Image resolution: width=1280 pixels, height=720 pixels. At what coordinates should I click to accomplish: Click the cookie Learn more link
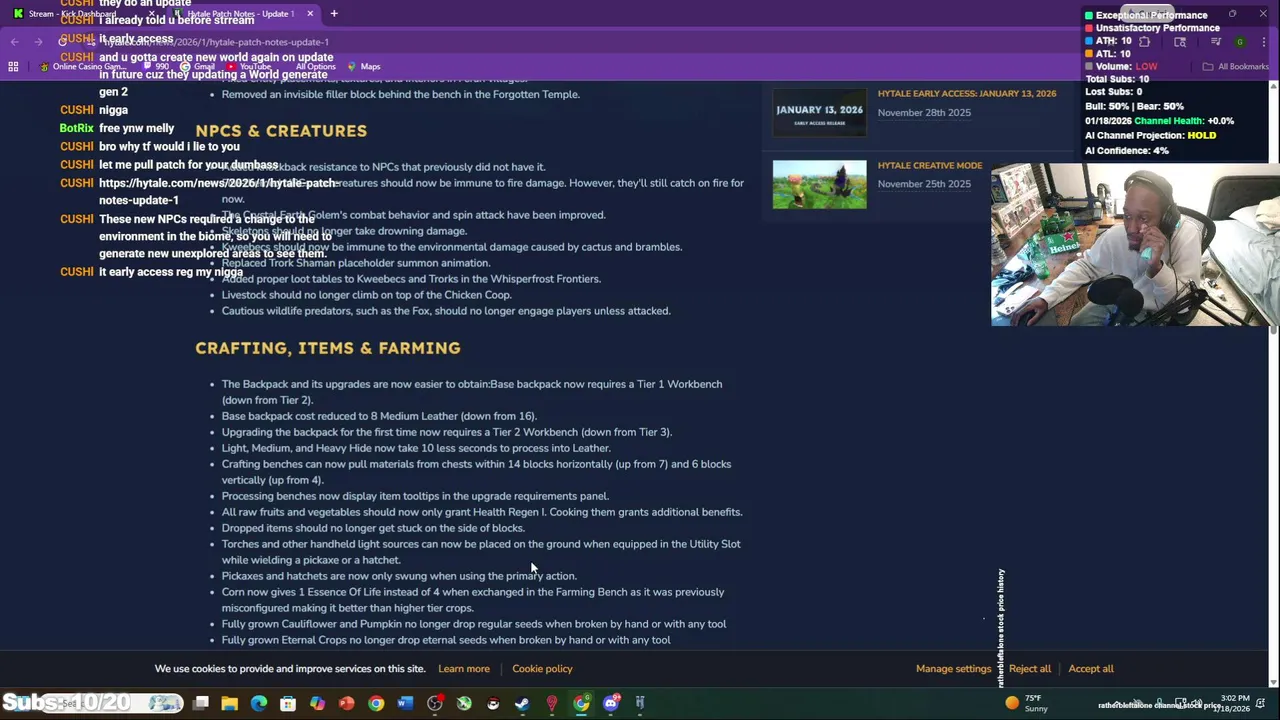coord(464,669)
